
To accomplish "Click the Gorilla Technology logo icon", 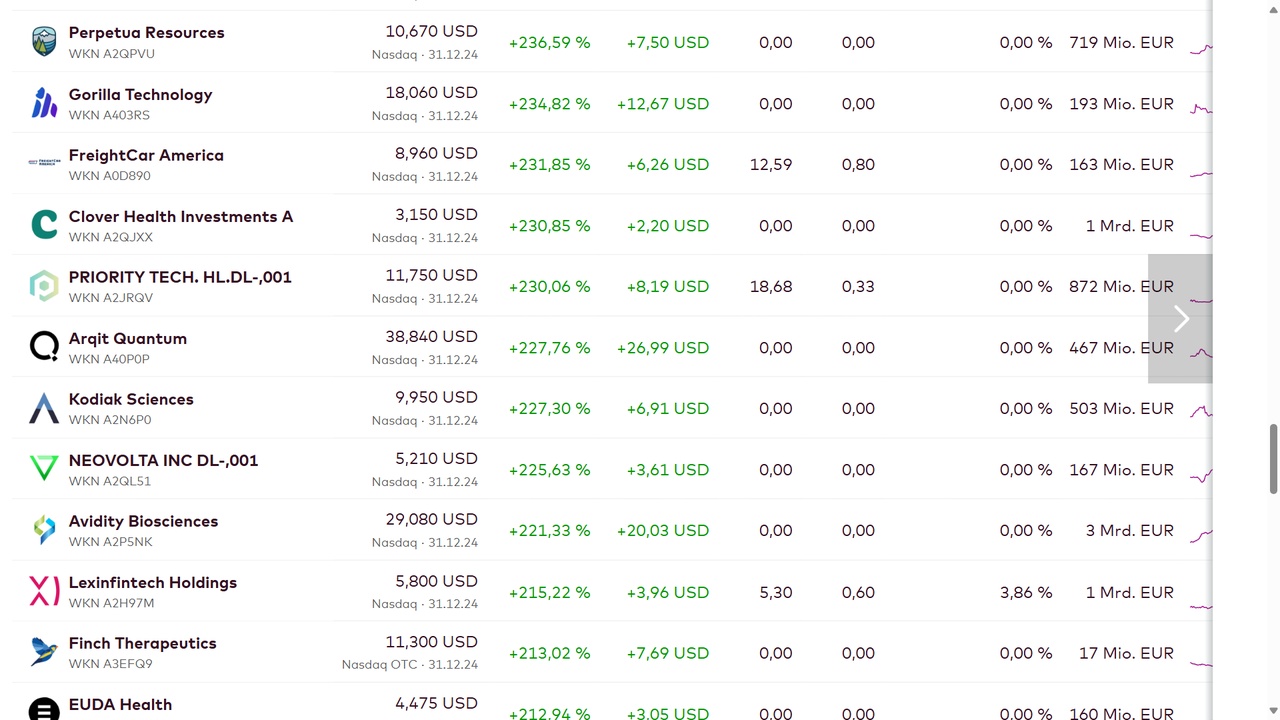I will coord(44,103).
